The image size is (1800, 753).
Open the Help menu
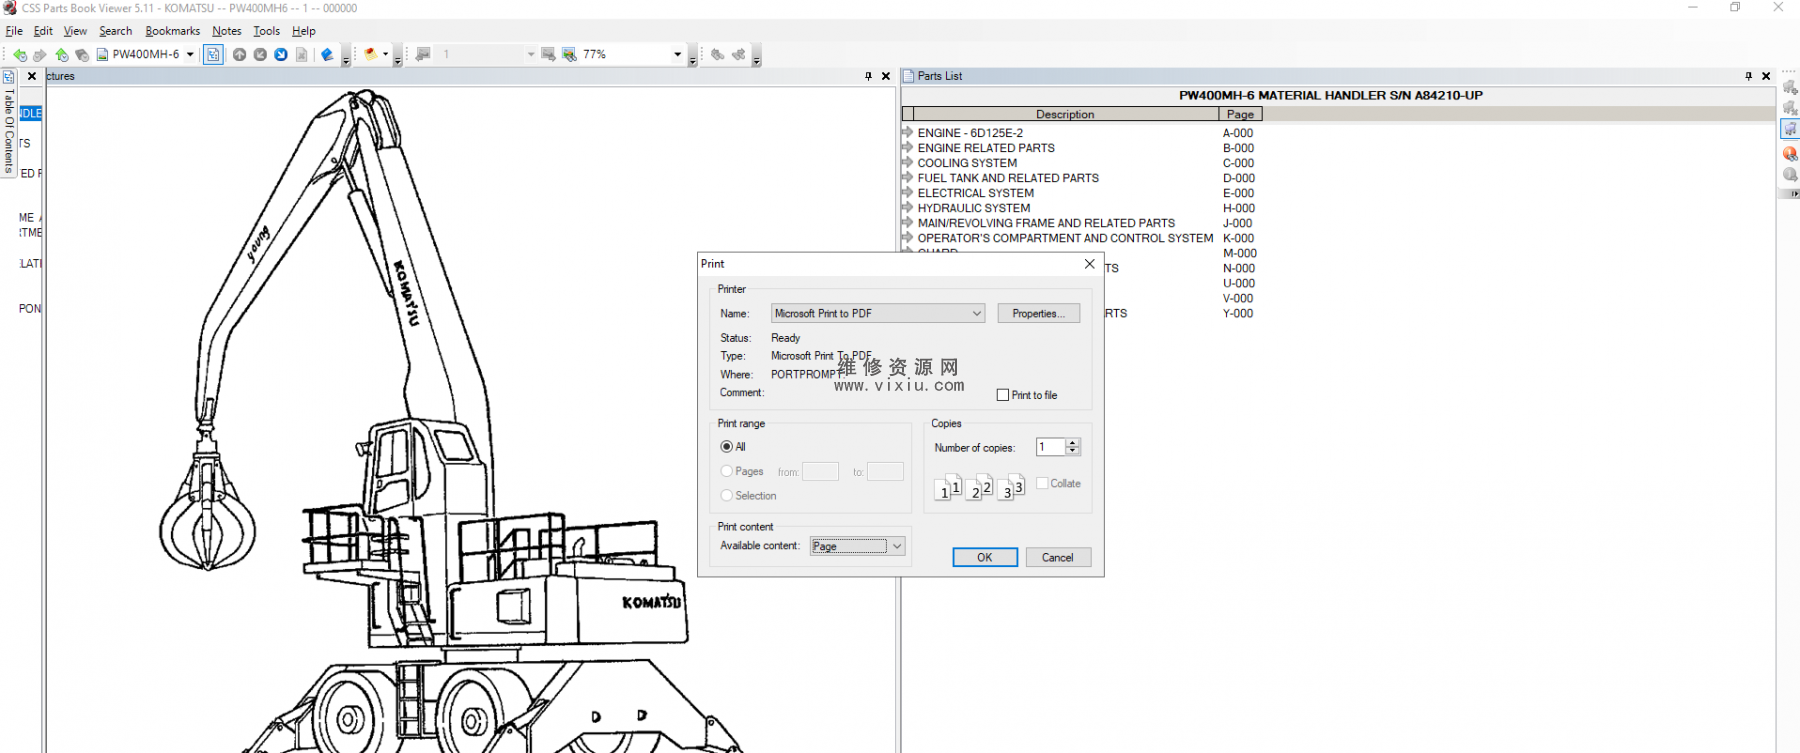coord(304,31)
